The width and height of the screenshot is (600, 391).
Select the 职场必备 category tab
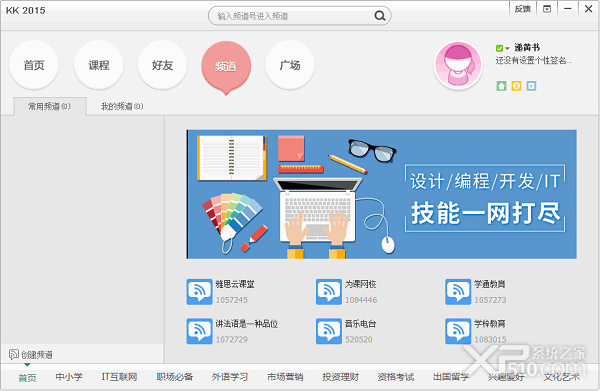[174, 377]
